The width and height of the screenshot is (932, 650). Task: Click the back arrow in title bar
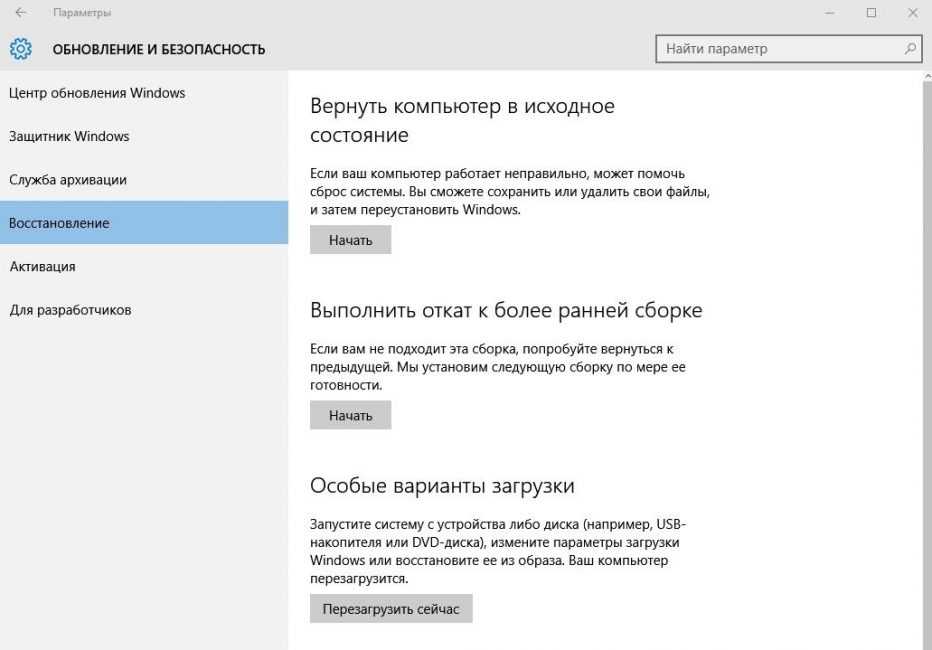(20, 13)
